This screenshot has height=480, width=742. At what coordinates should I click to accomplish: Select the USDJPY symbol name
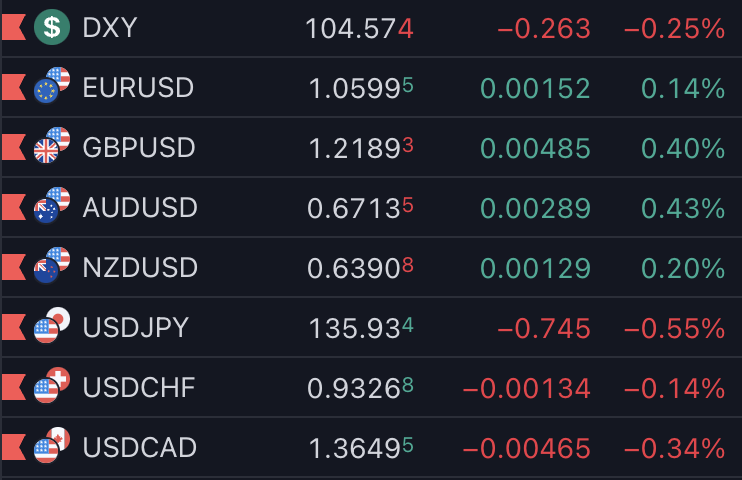click(135, 328)
